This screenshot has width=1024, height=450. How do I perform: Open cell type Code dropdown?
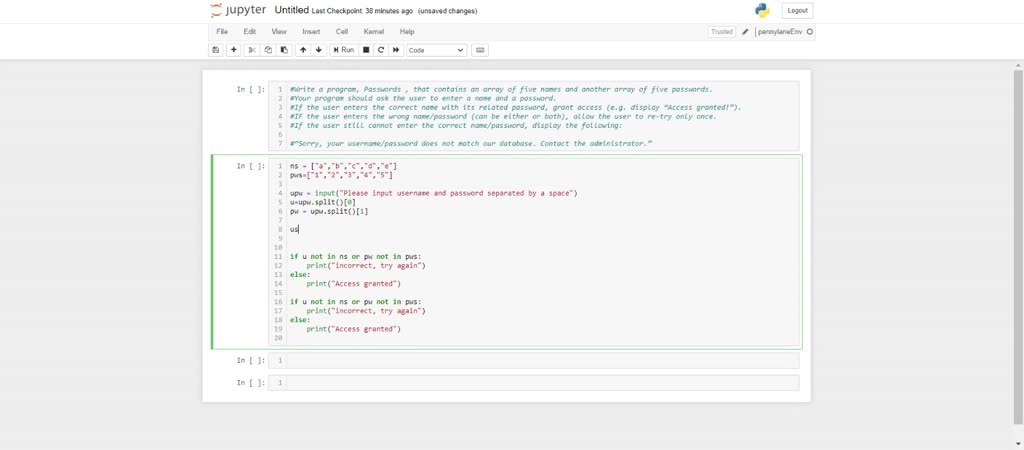click(436, 50)
